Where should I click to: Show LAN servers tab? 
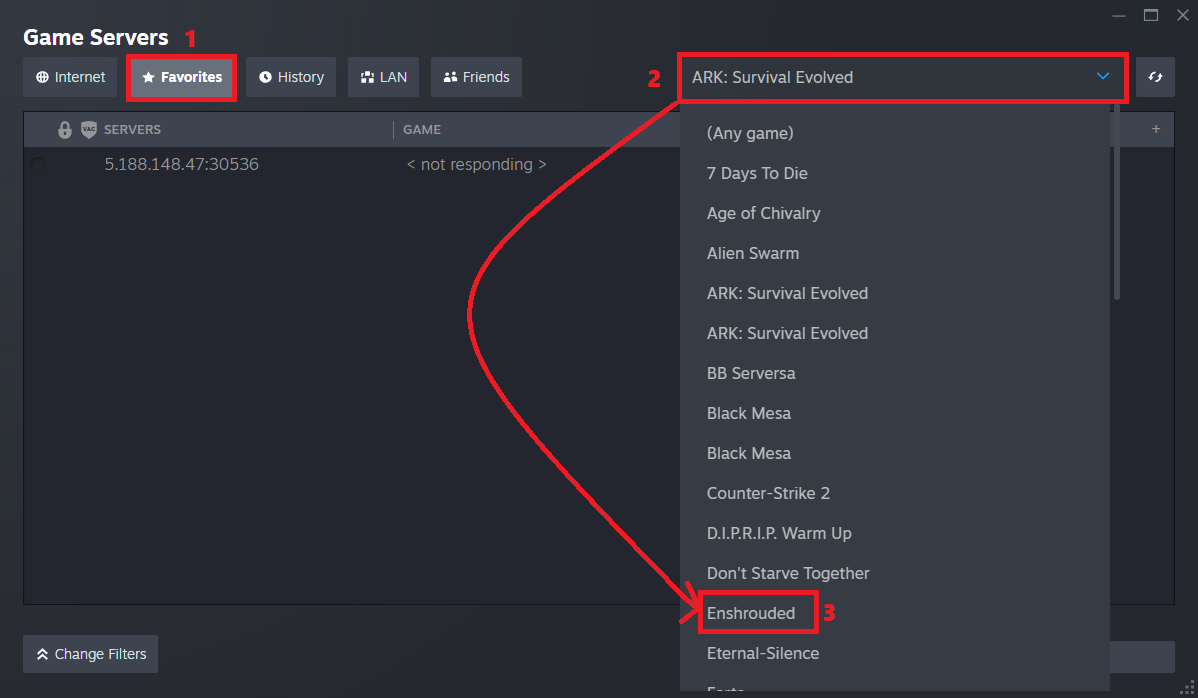click(x=383, y=77)
